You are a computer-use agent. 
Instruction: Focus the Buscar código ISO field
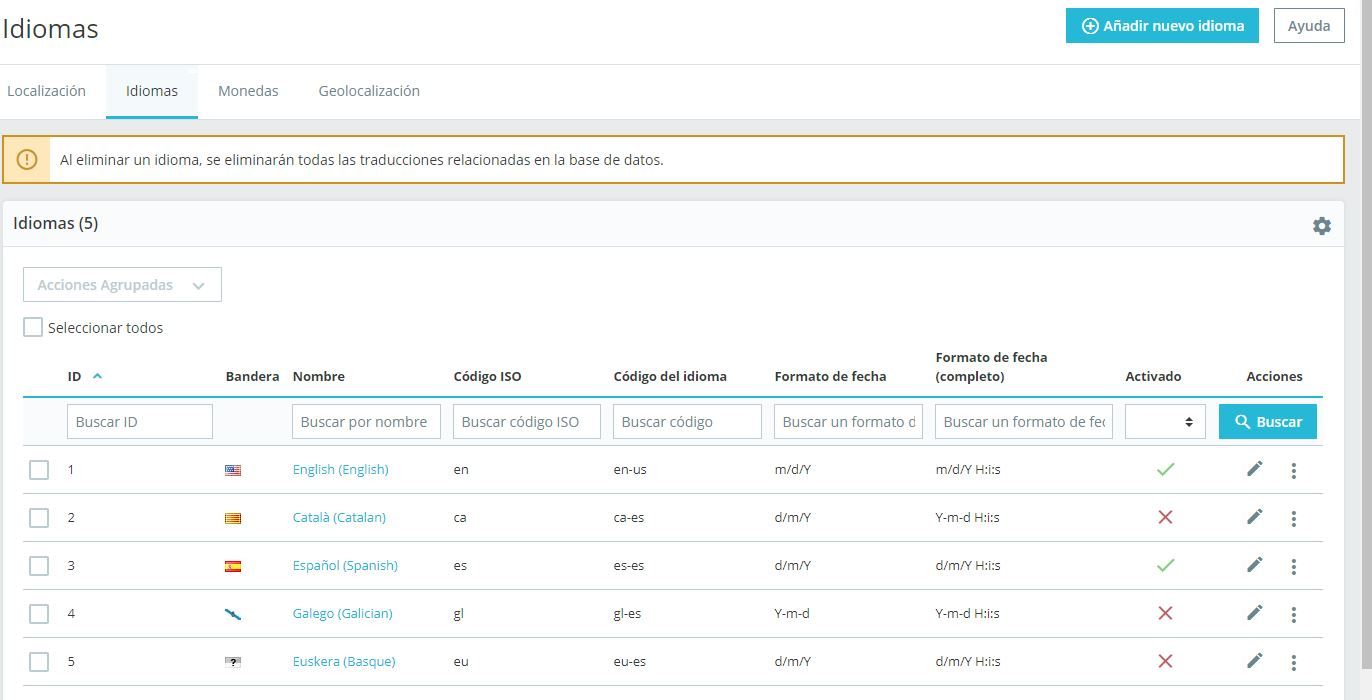(527, 421)
